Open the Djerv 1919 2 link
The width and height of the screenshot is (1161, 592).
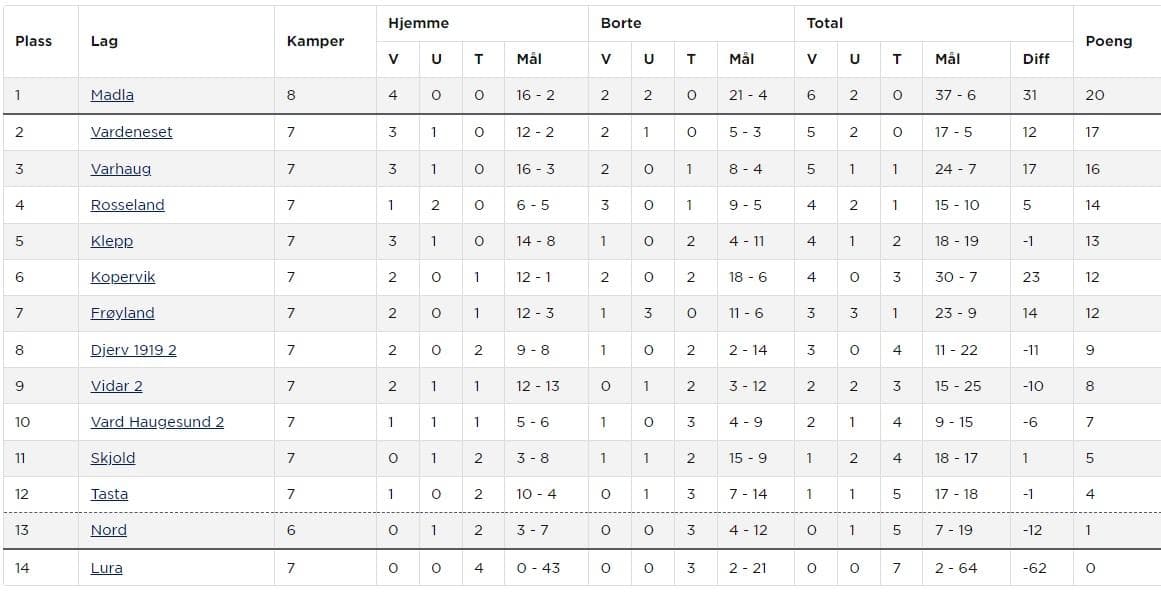pyautogui.click(x=133, y=350)
